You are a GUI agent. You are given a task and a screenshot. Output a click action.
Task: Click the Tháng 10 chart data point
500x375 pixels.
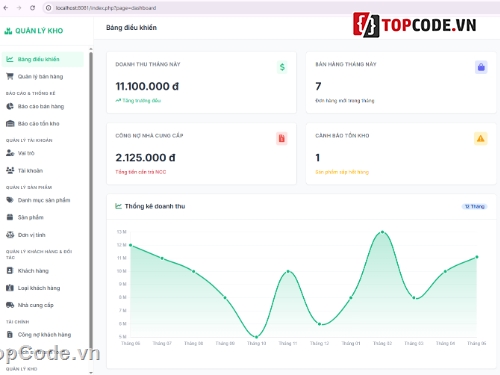coord(256,337)
